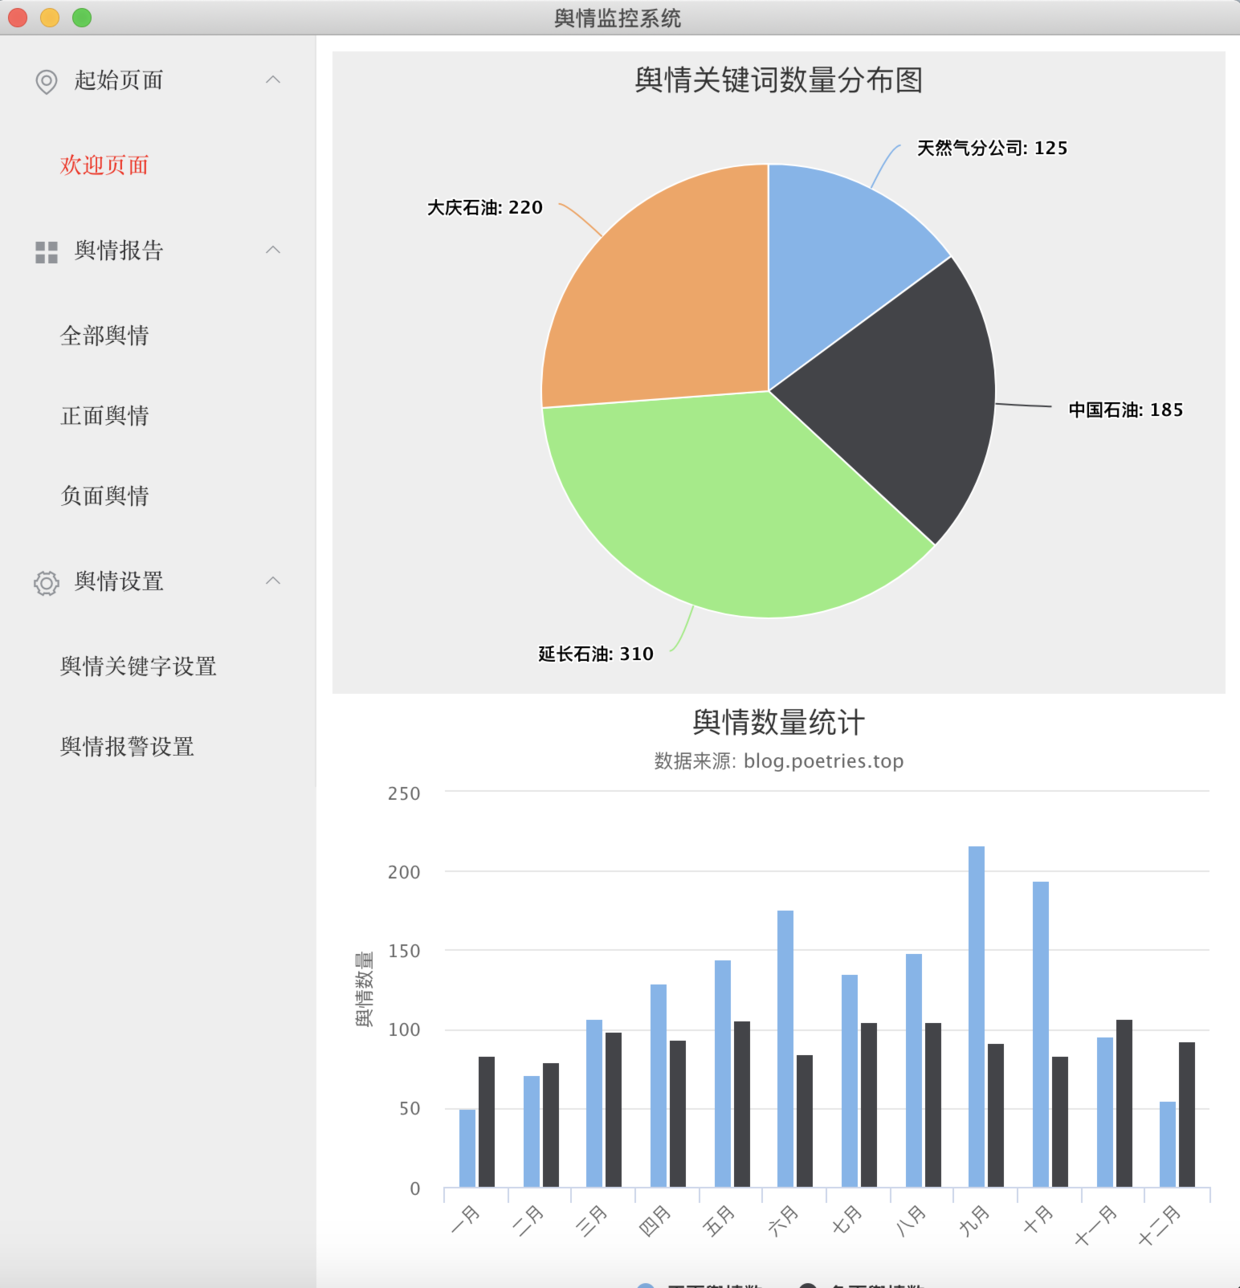The width and height of the screenshot is (1240, 1288).
Task: Click the 舆情设置 menu header text
Action: [118, 581]
